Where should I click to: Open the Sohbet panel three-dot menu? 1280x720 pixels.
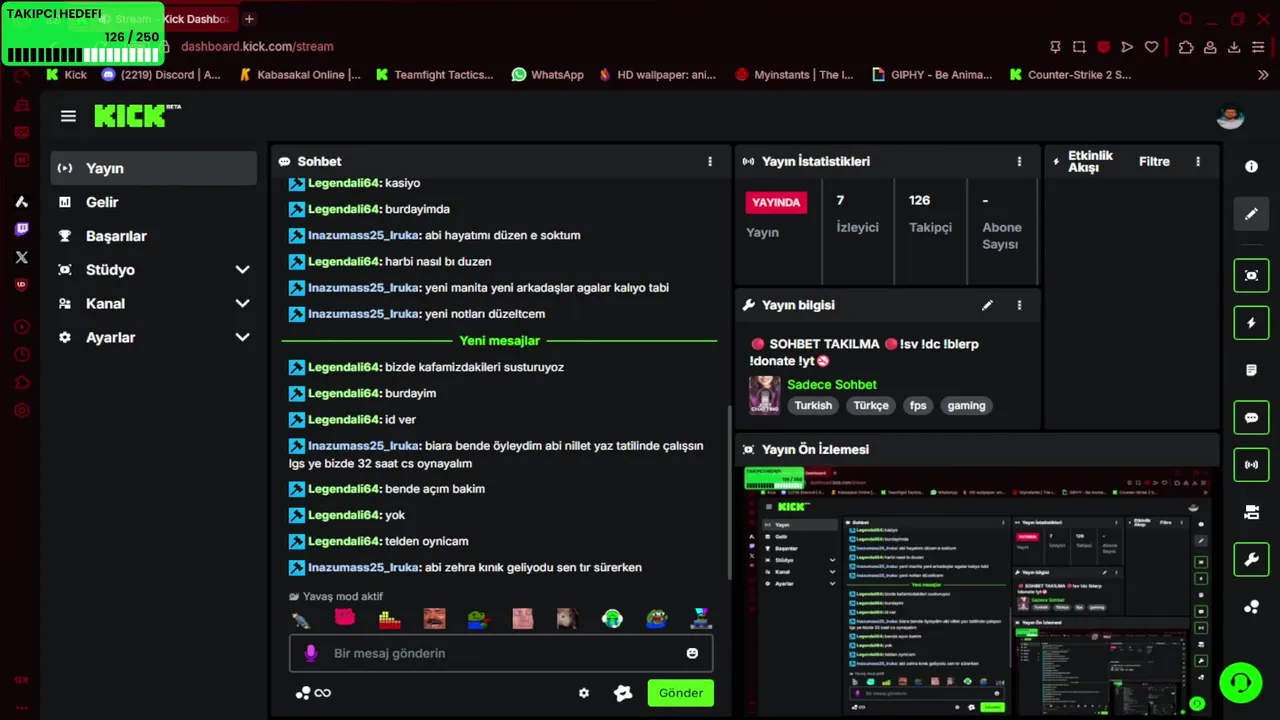(710, 161)
